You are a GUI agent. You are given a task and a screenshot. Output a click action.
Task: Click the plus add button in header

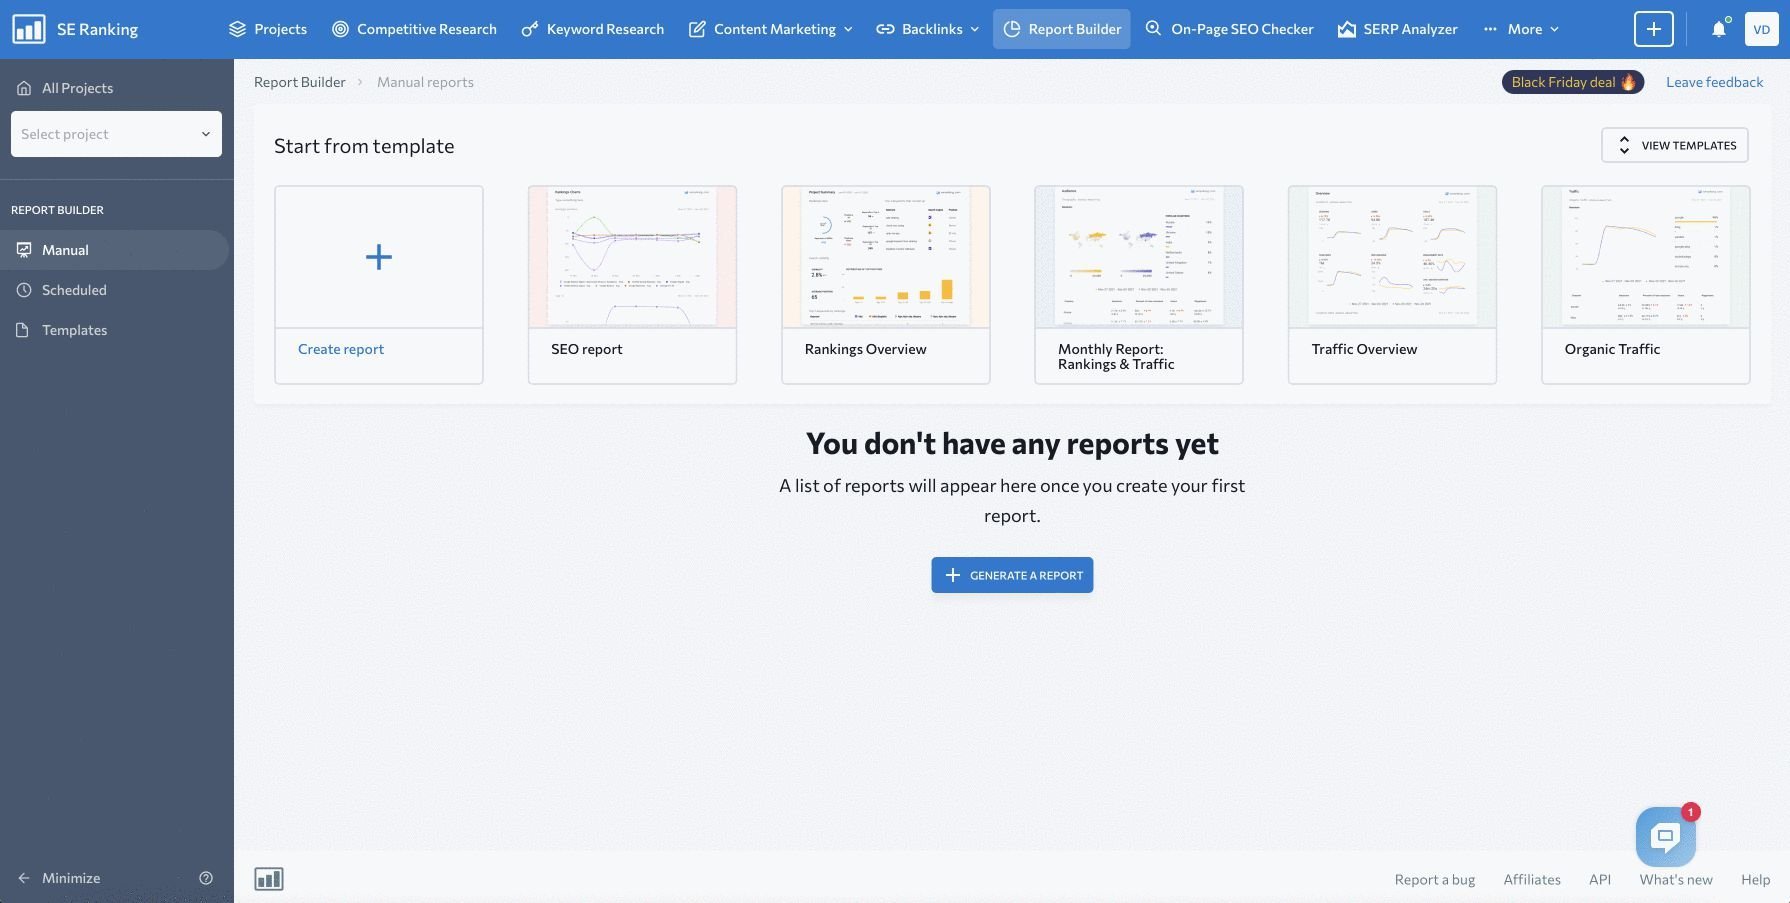click(1653, 29)
